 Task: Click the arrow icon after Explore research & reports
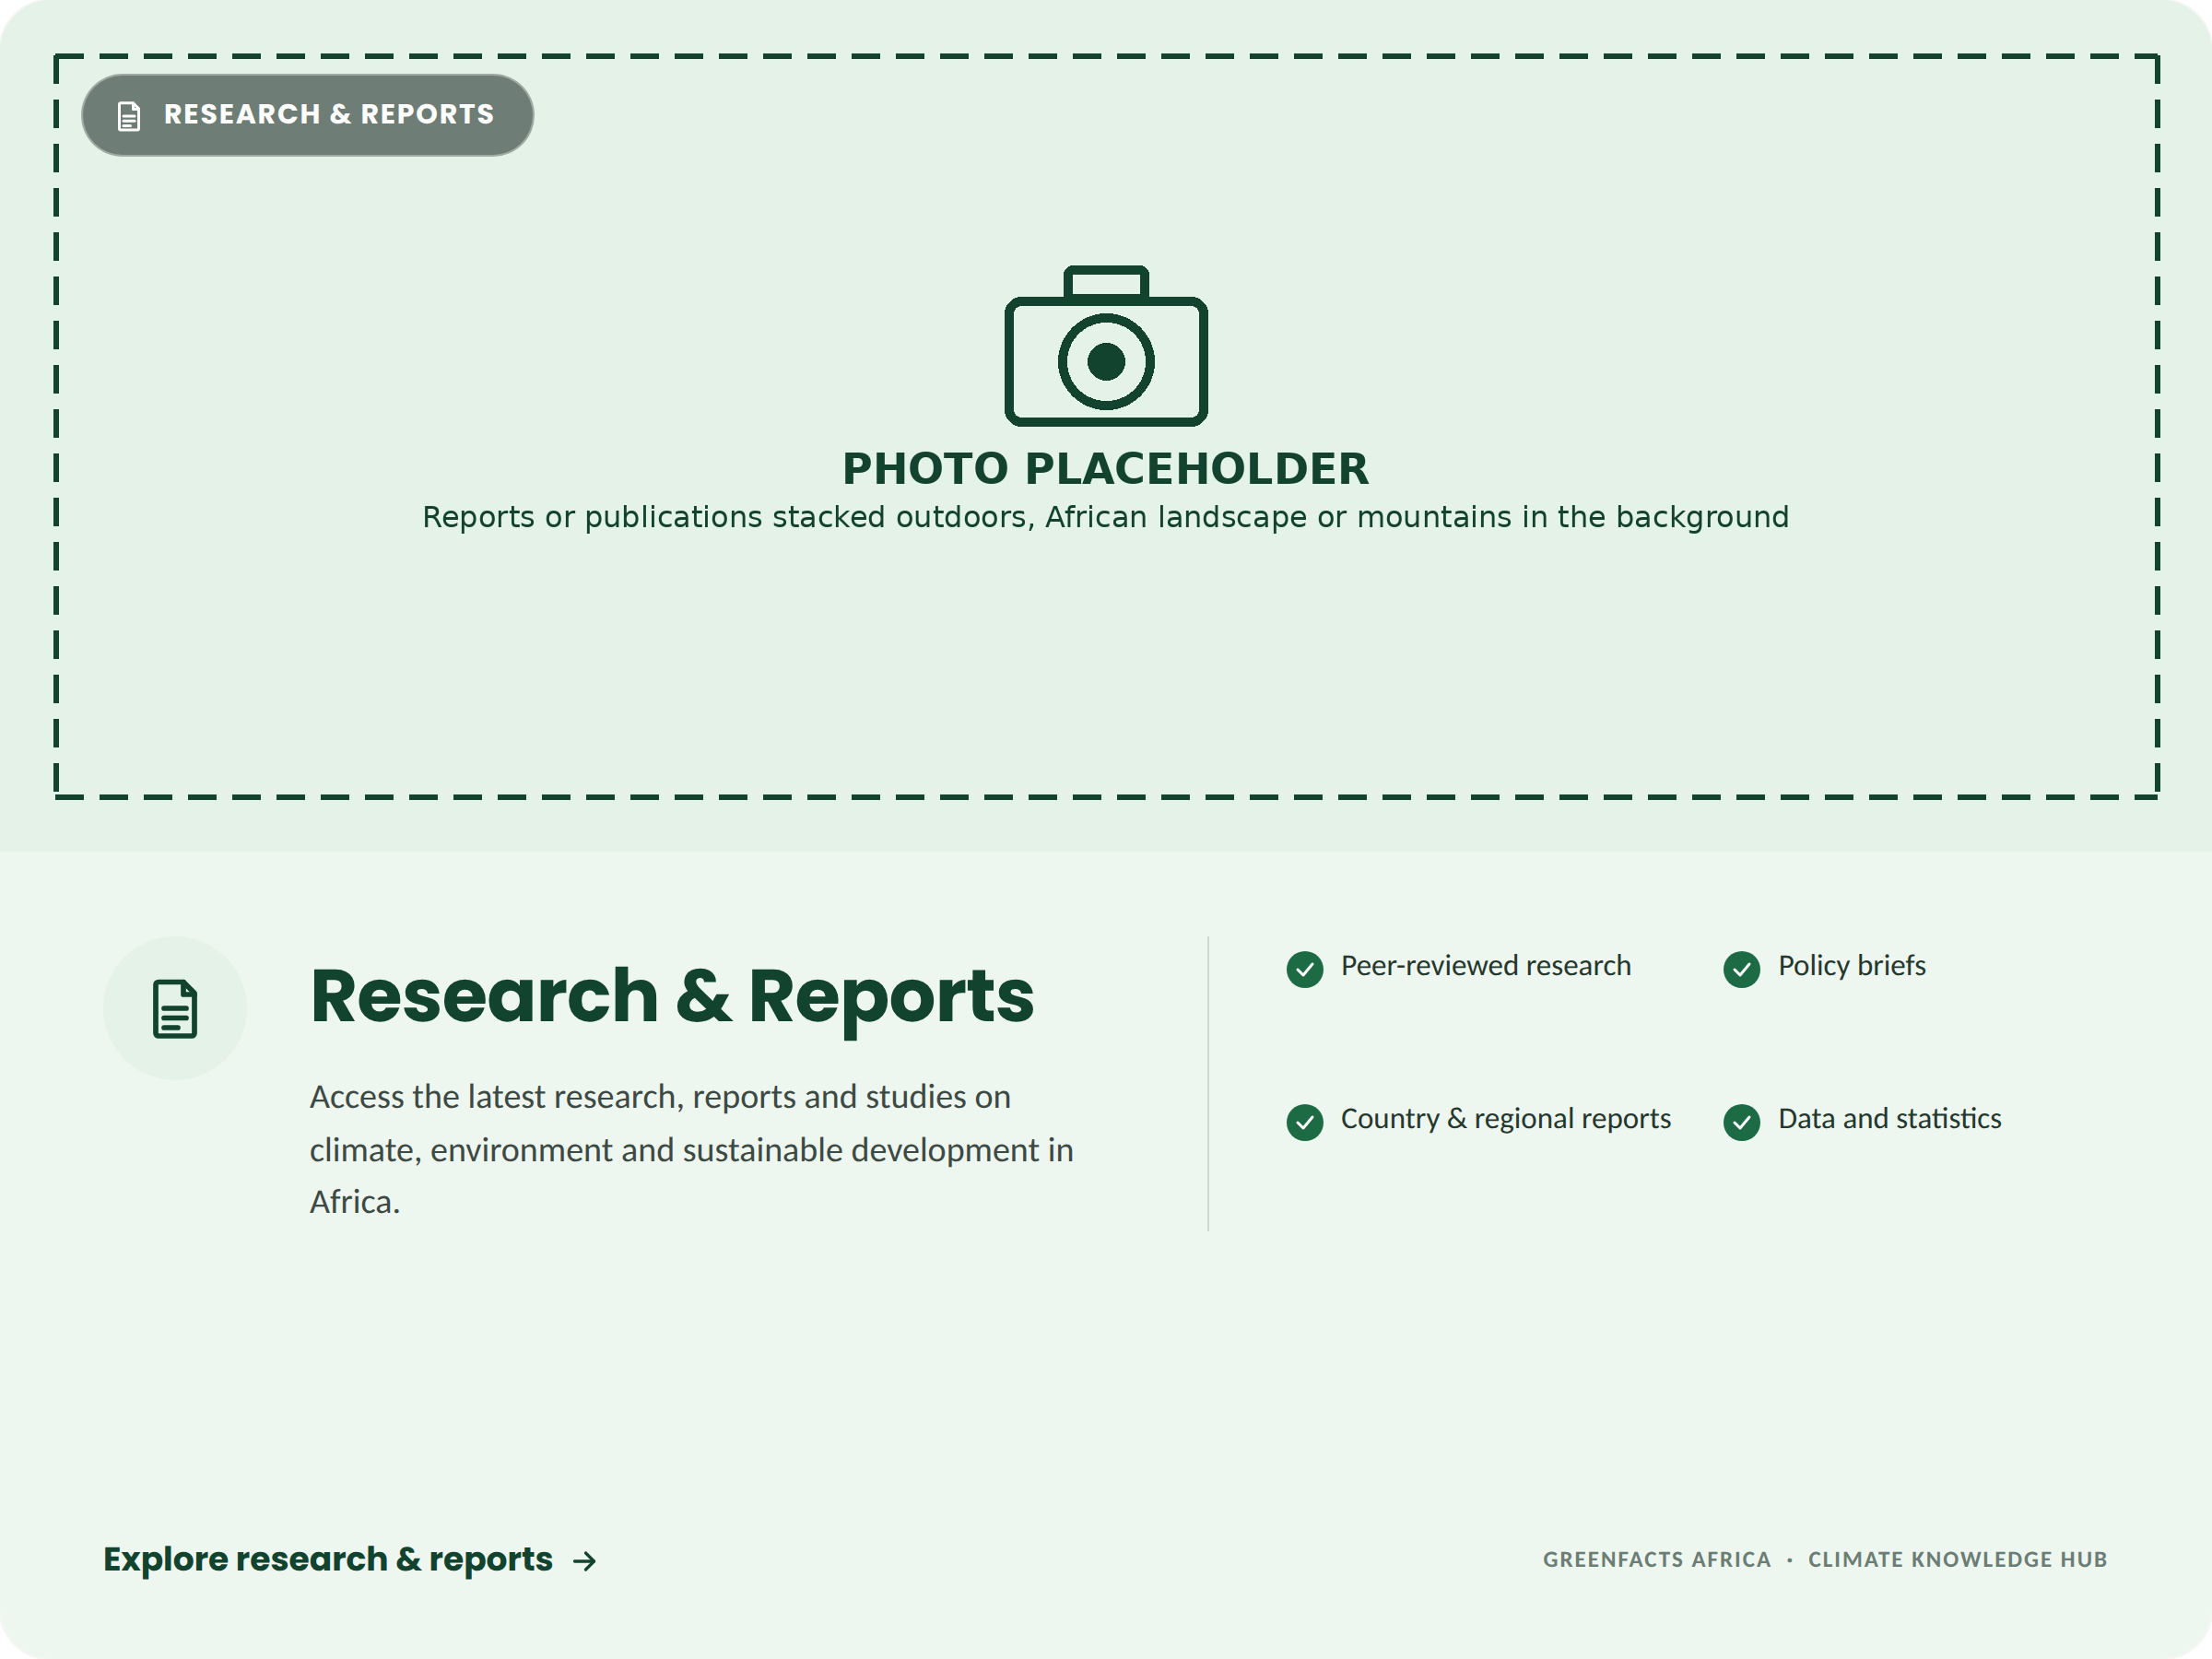point(585,1561)
